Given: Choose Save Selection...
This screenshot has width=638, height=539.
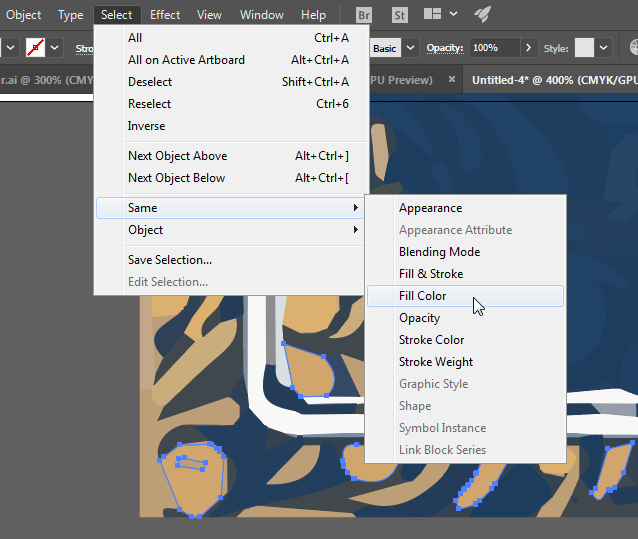Looking at the screenshot, I should pos(230,260).
